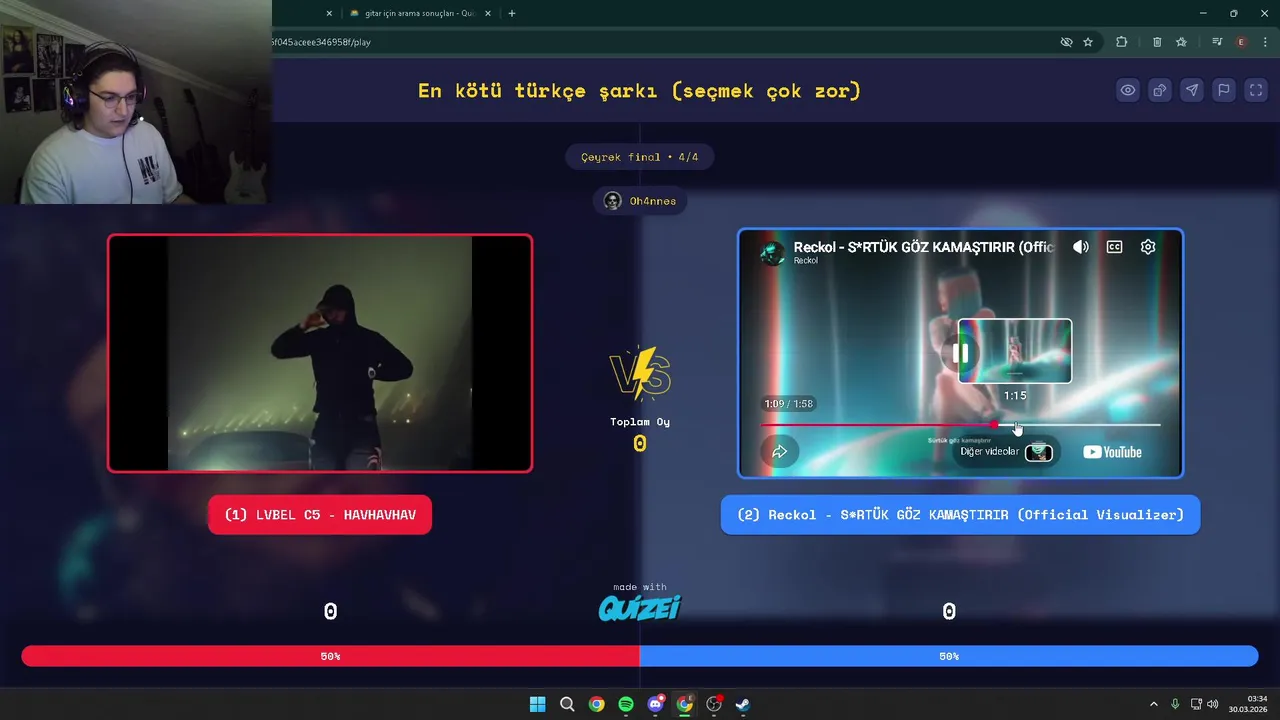Click the paper plane share icon
This screenshot has width=1280, height=720.
(x=1192, y=90)
